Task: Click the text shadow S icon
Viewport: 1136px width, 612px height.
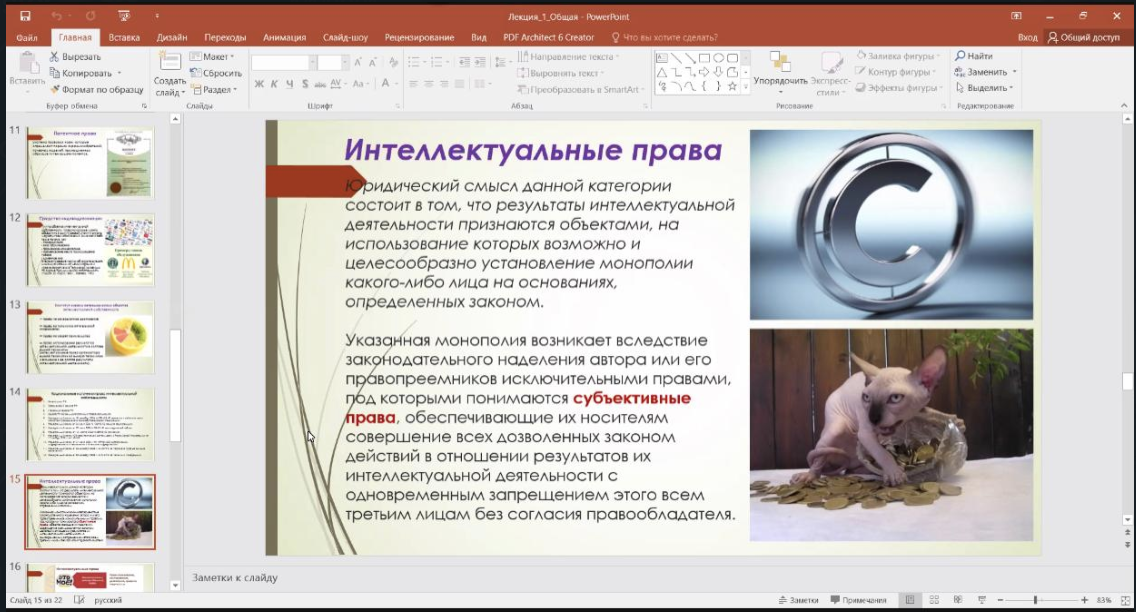Action: pos(305,84)
